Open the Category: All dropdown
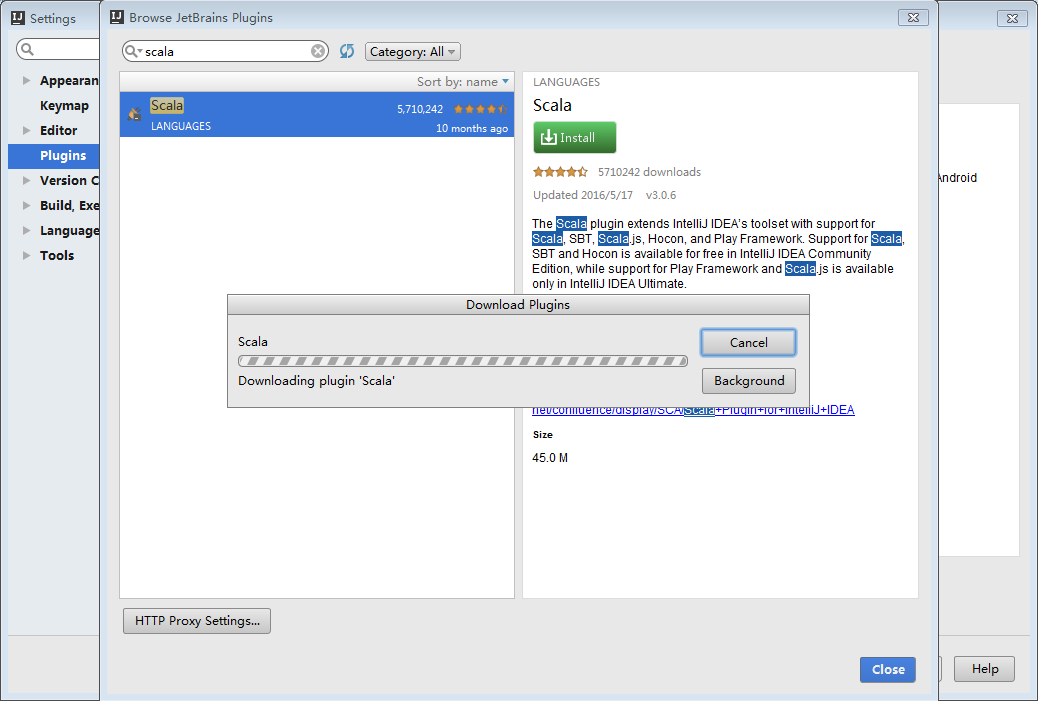The height and width of the screenshot is (701, 1038). tap(412, 52)
